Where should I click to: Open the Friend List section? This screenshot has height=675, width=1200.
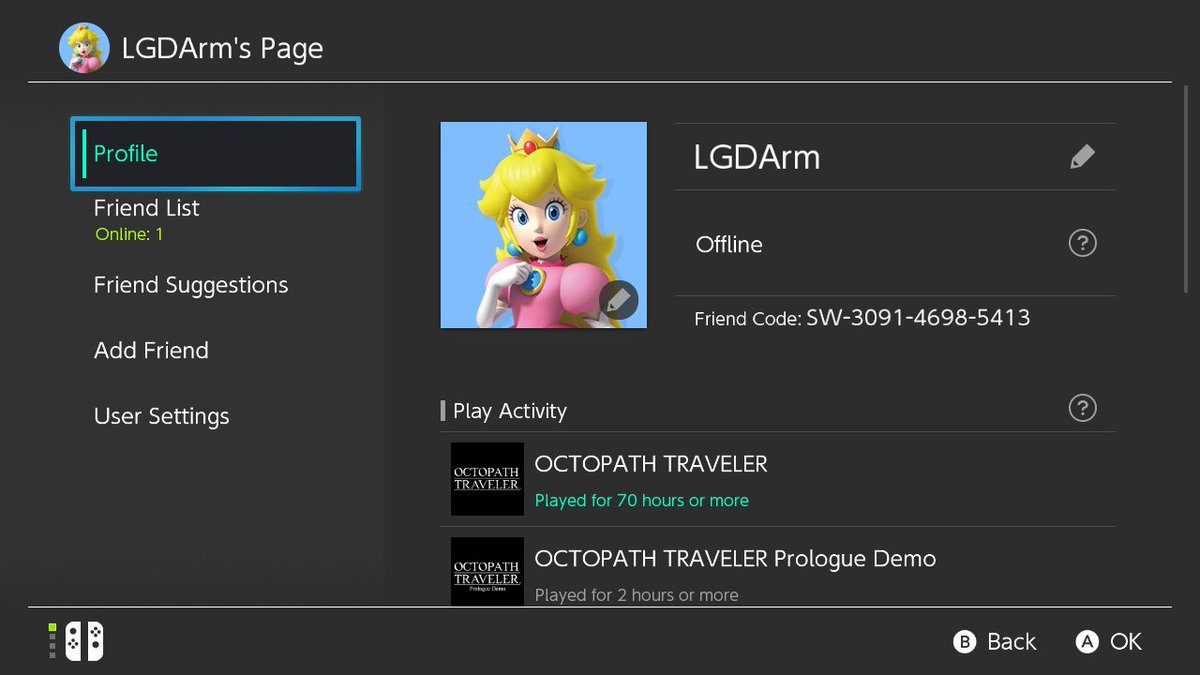pyautogui.click(x=146, y=208)
